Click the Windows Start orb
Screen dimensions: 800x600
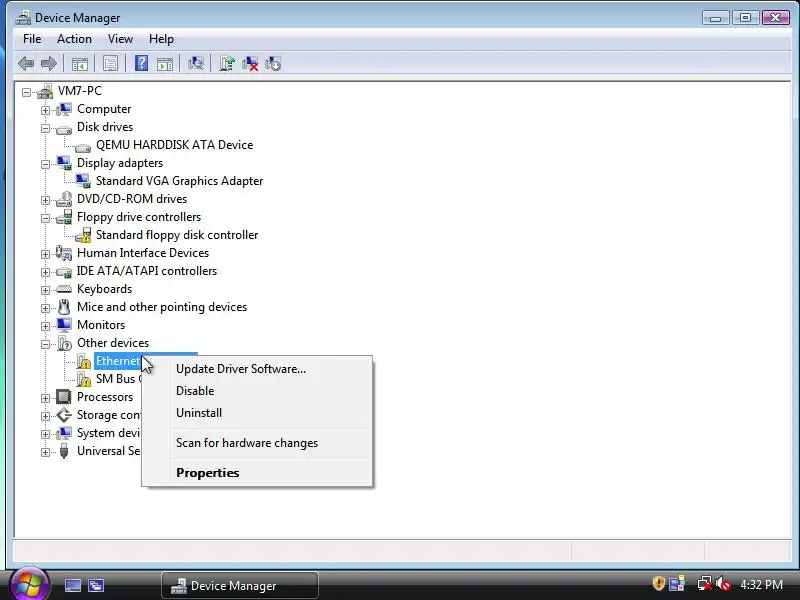[x=29, y=585]
